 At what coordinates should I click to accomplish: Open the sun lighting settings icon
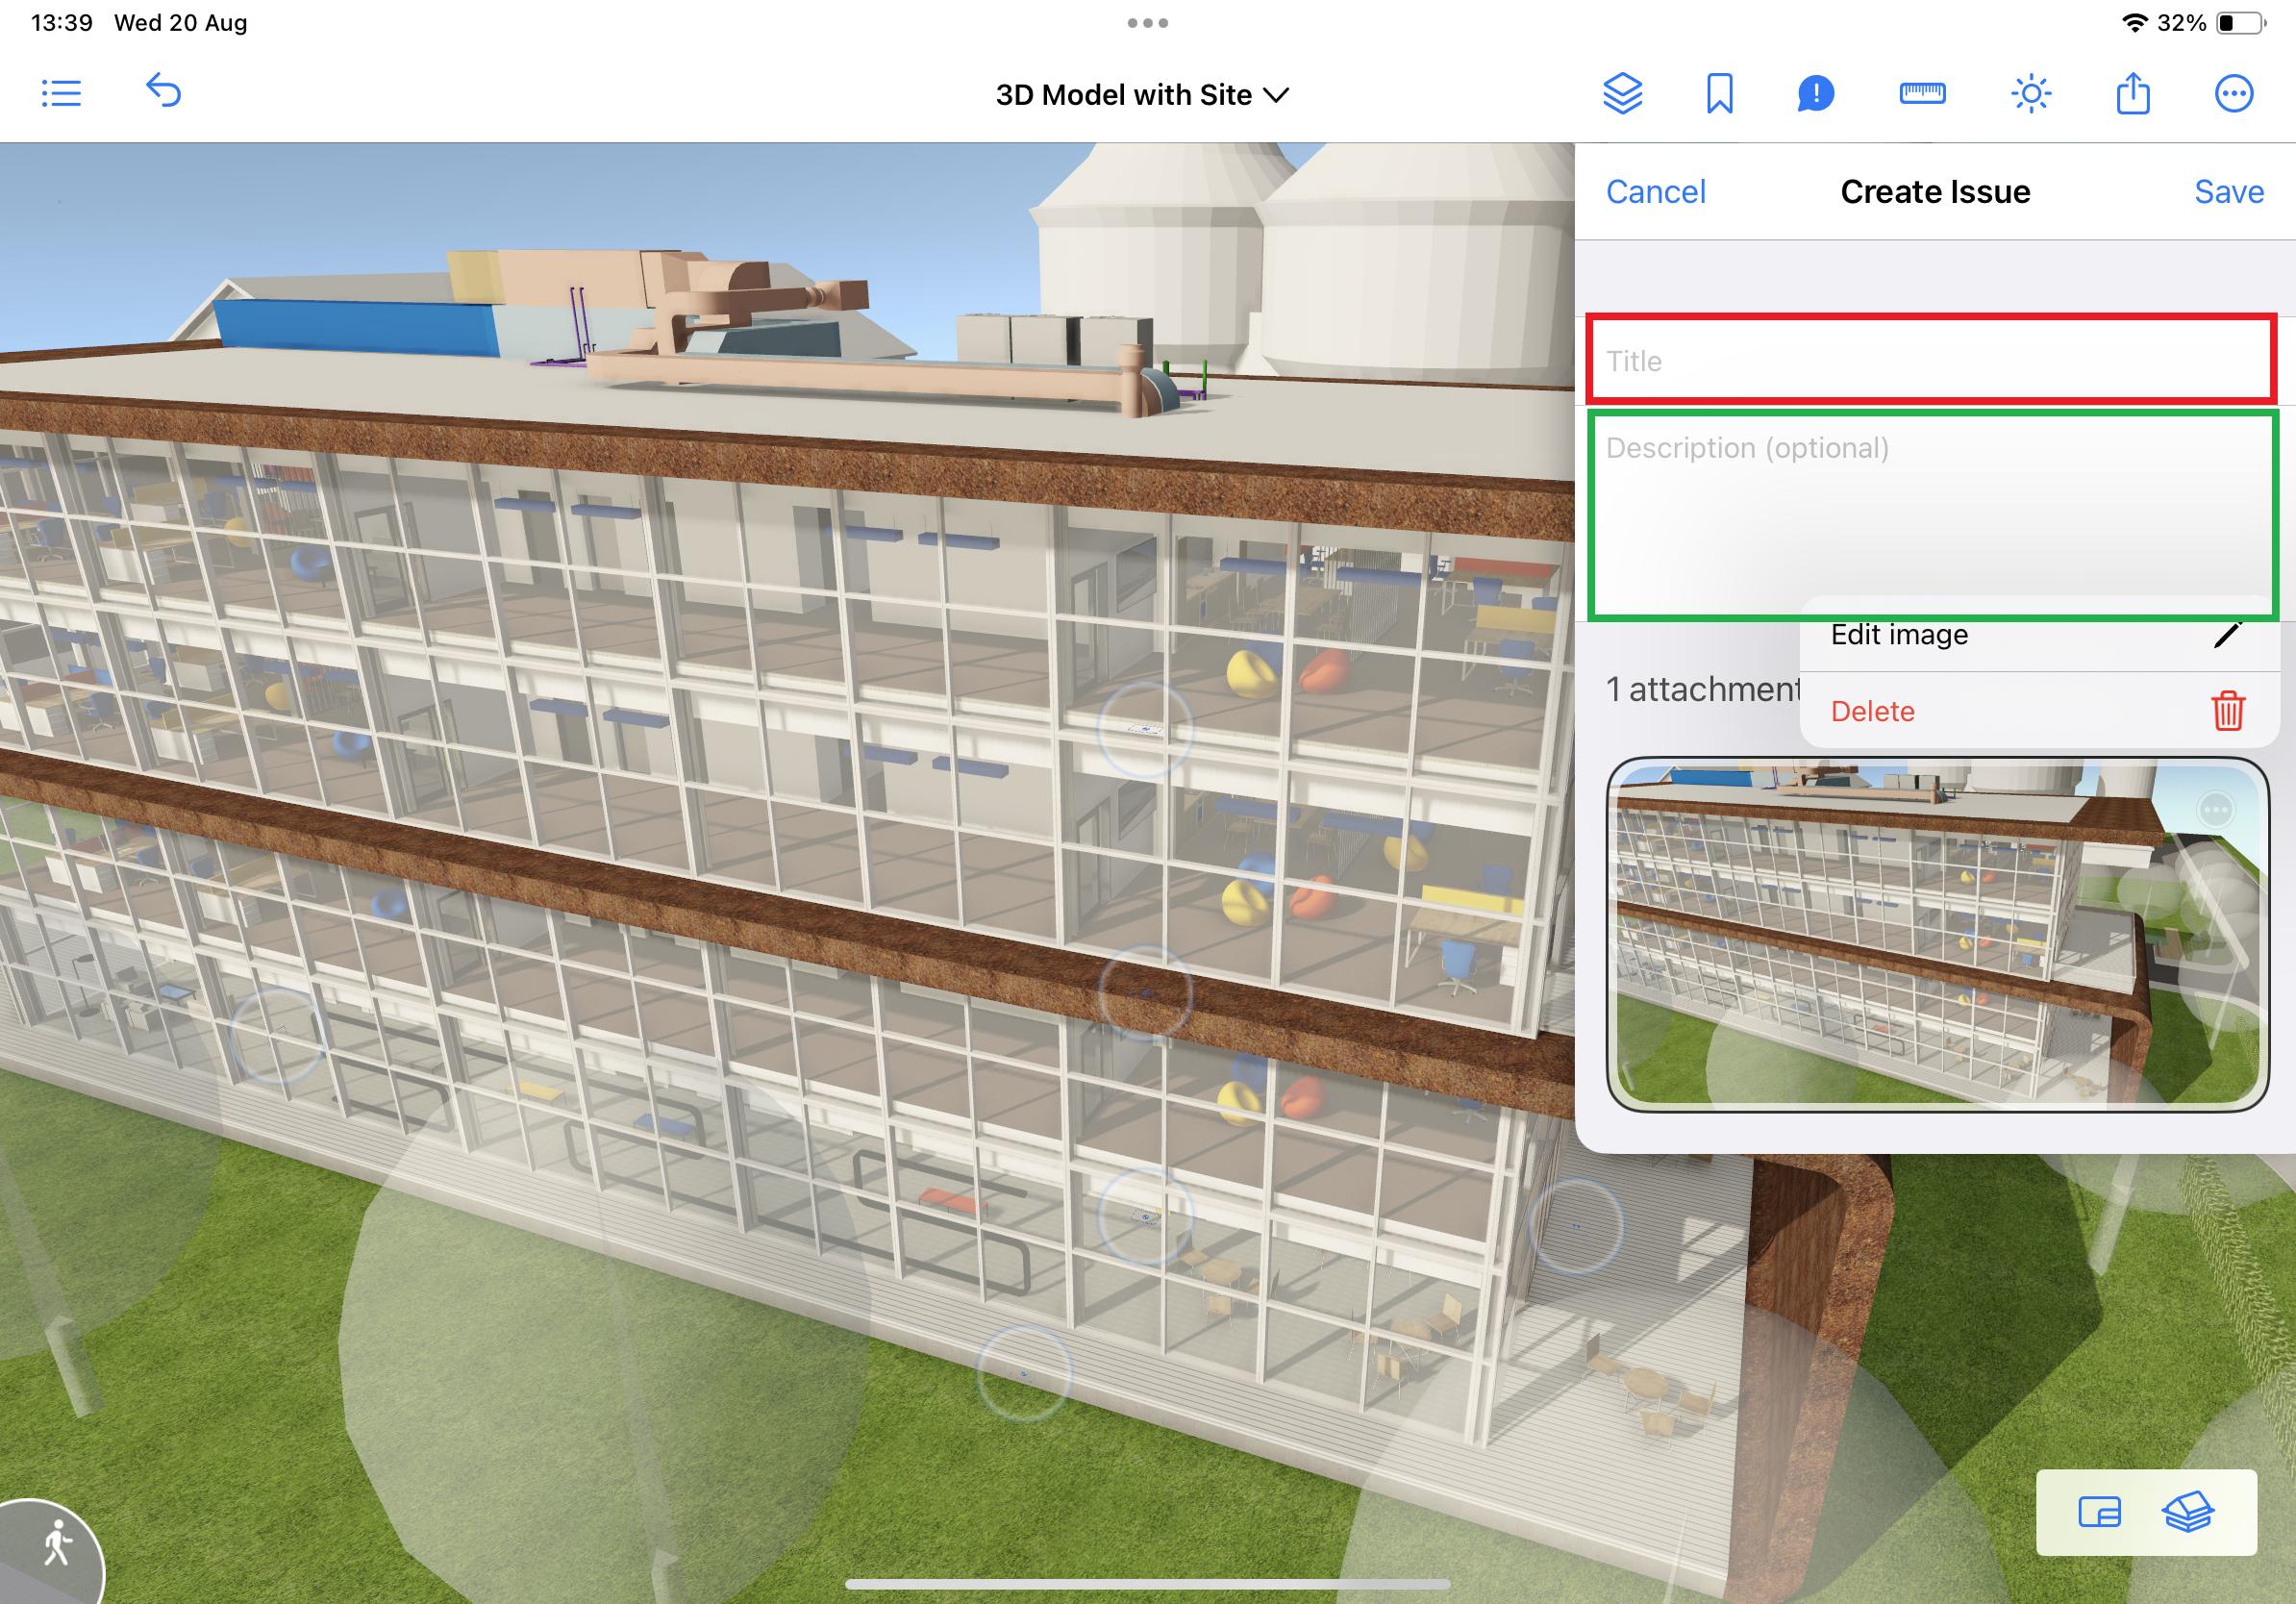(2030, 94)
